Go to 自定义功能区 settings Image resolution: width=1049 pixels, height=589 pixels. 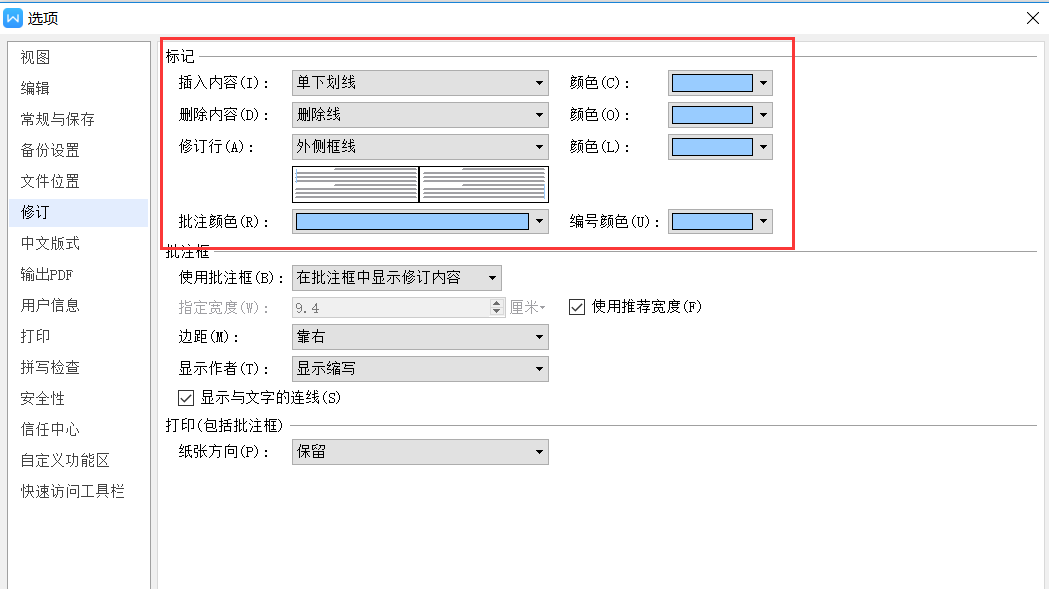[65, 461]
